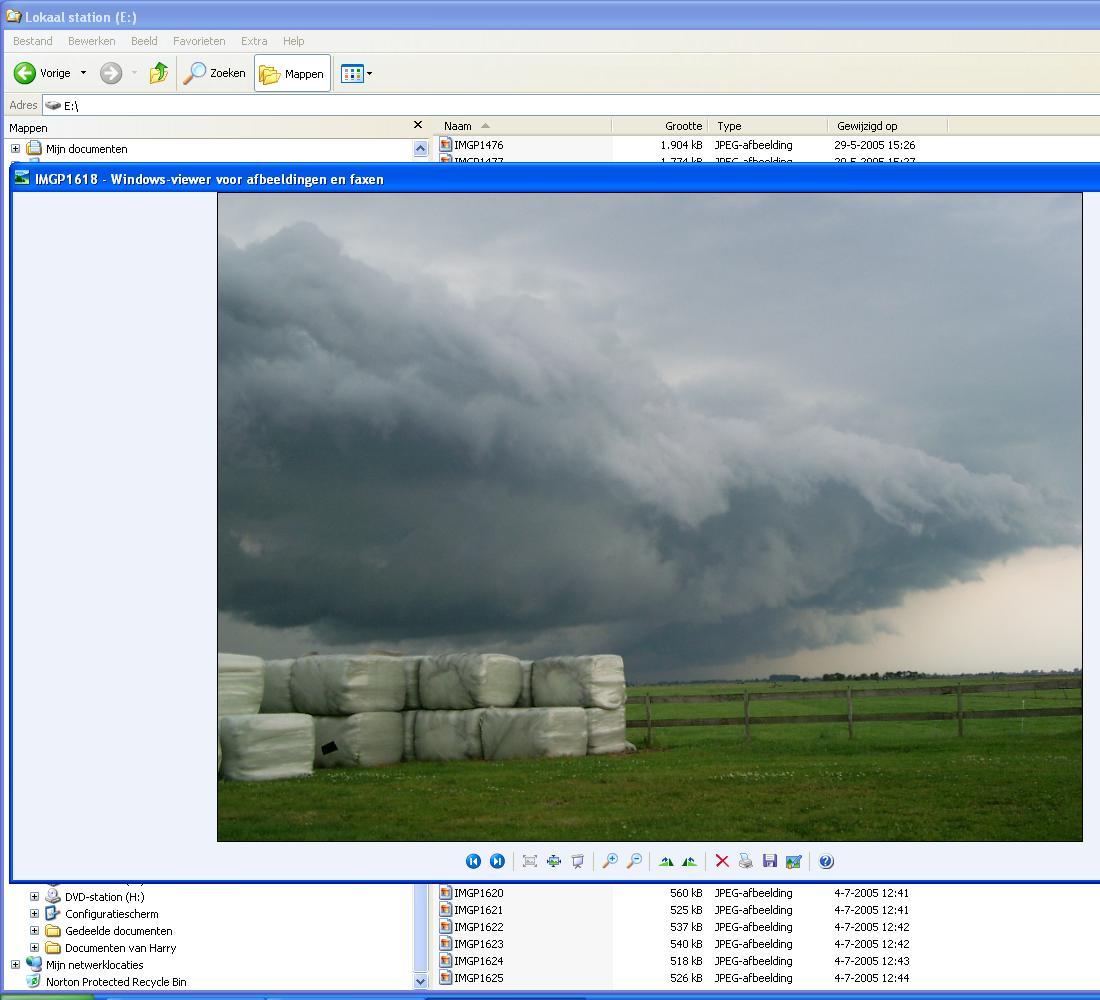The image size is (1100, 1000).
Task: Open viewer help with question mark icon
Action: pyautogui.click(x=826, y=861)
